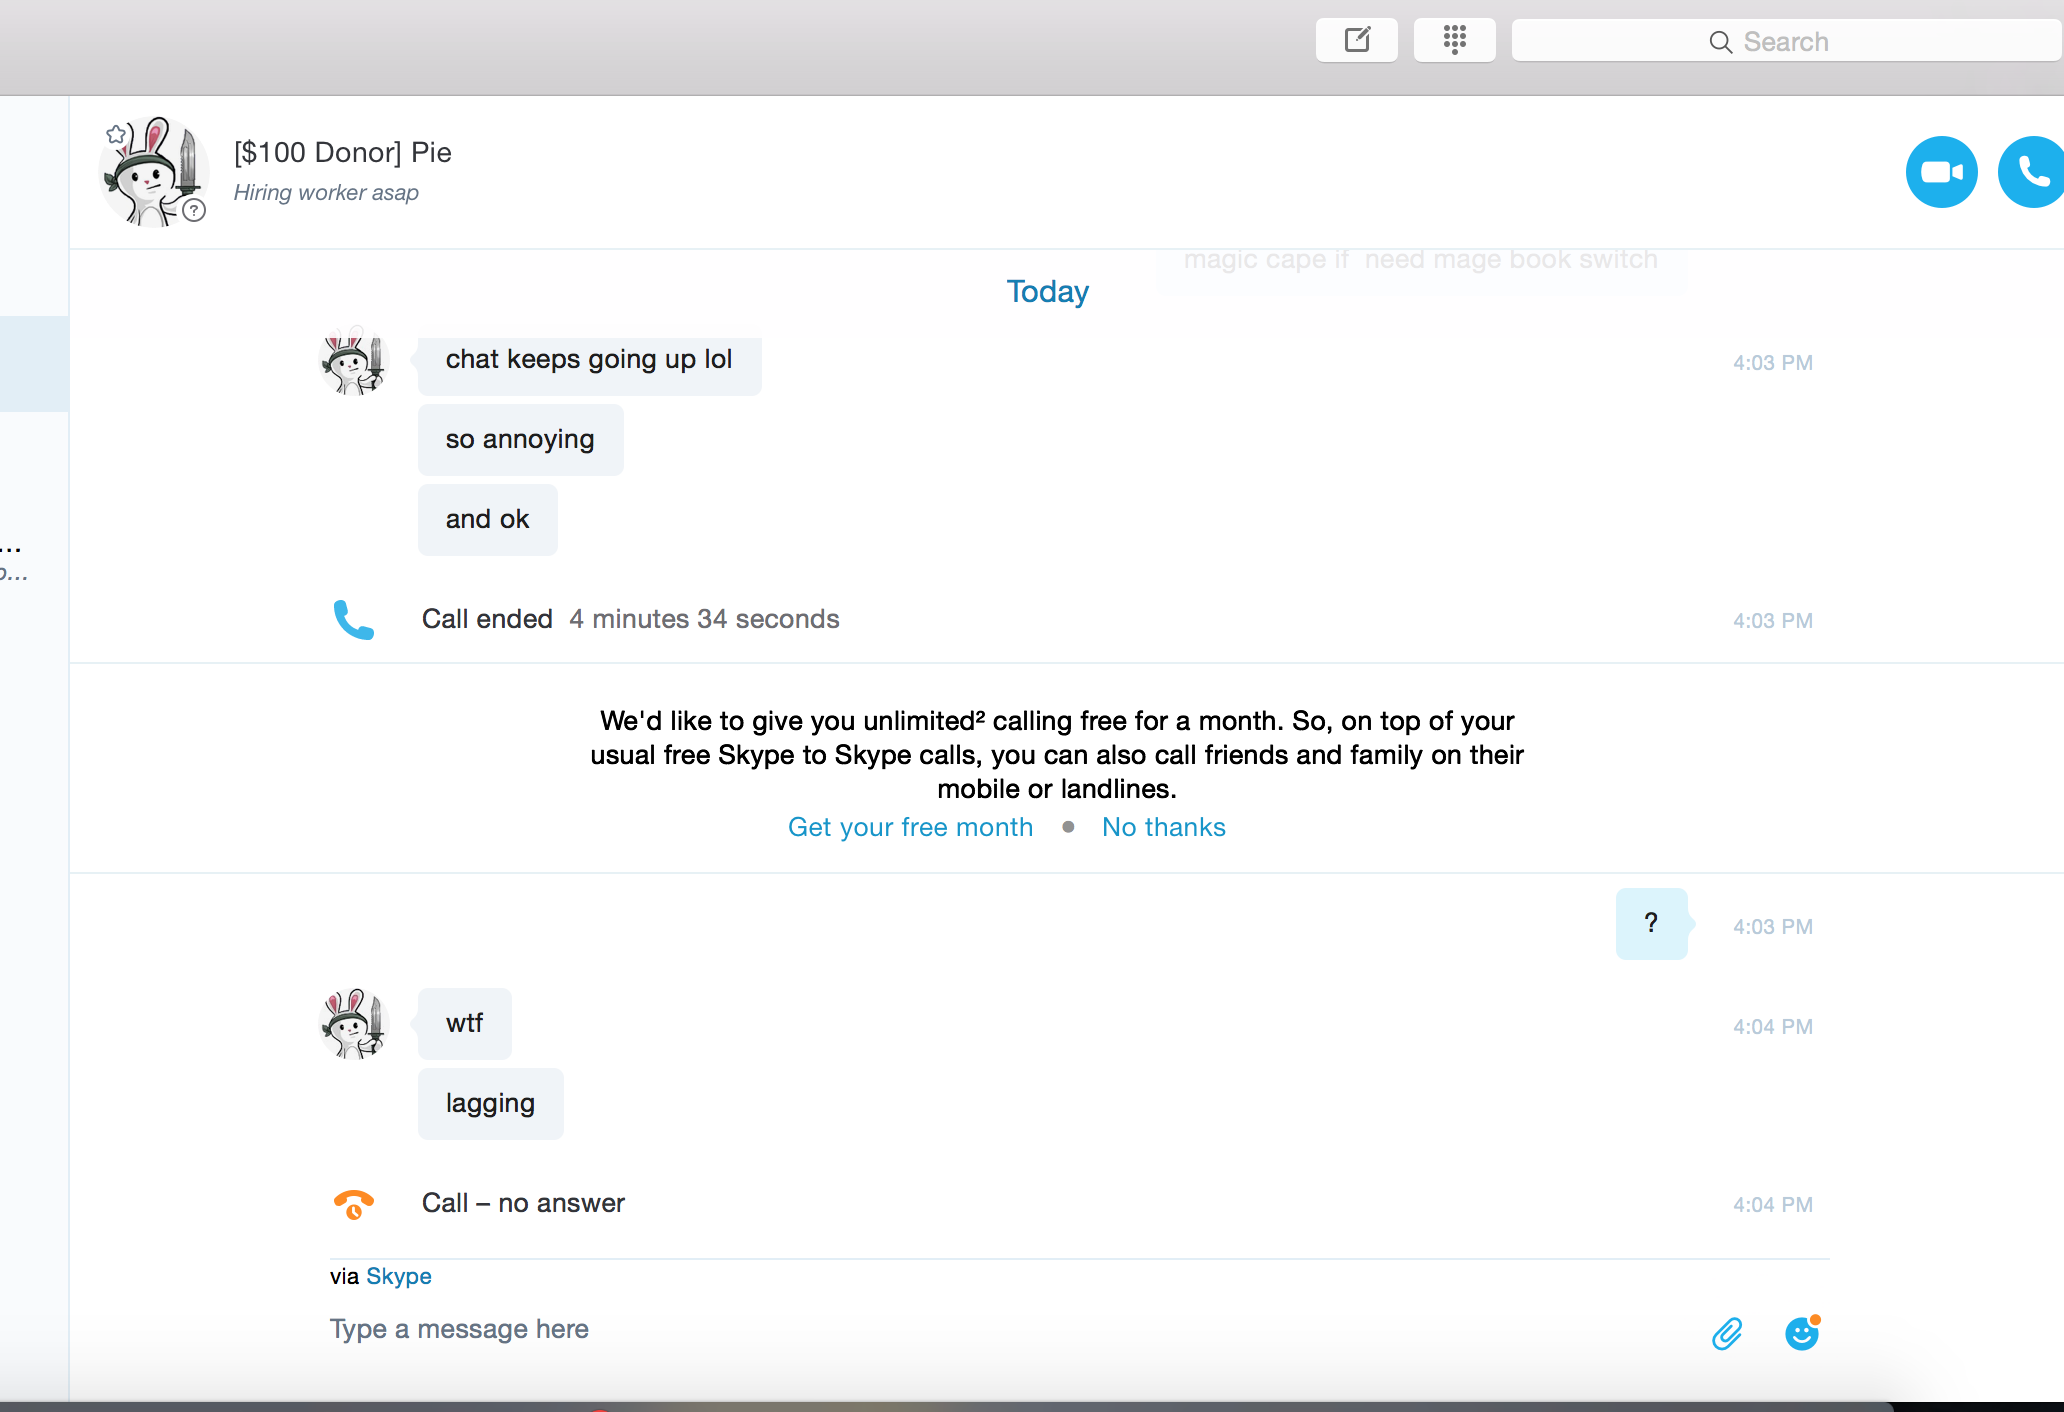The width and height of the screenshot is (2064, 1412).
Task: Toggle favorite star on Pie's profile picture
Action: [117, 134]
